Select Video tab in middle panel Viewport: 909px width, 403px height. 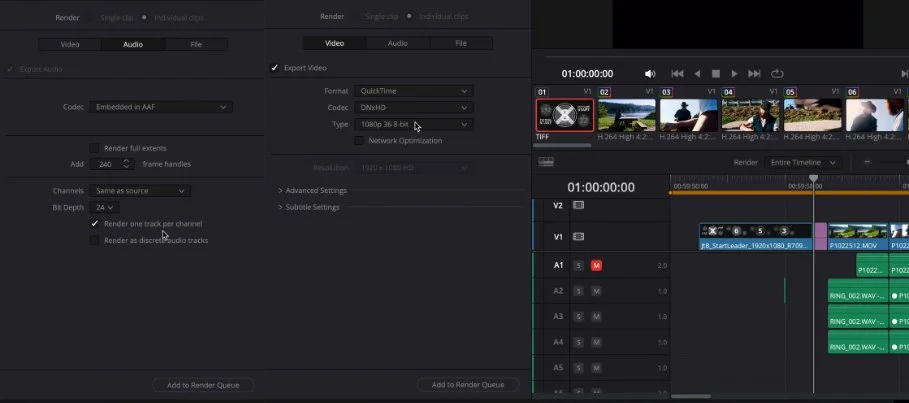pyautogui.click(x=334, y=43)
